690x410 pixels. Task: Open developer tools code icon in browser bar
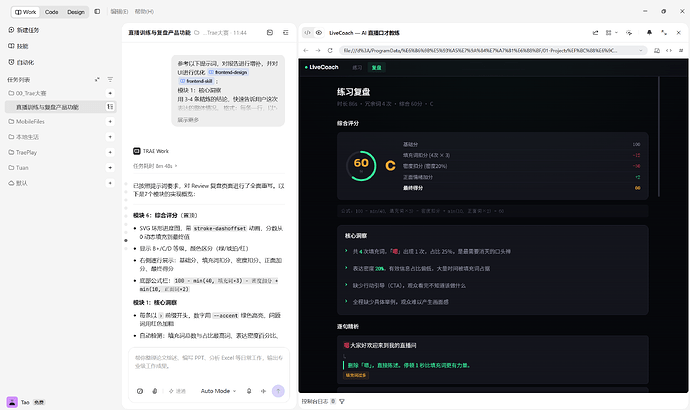pos(669,51)
